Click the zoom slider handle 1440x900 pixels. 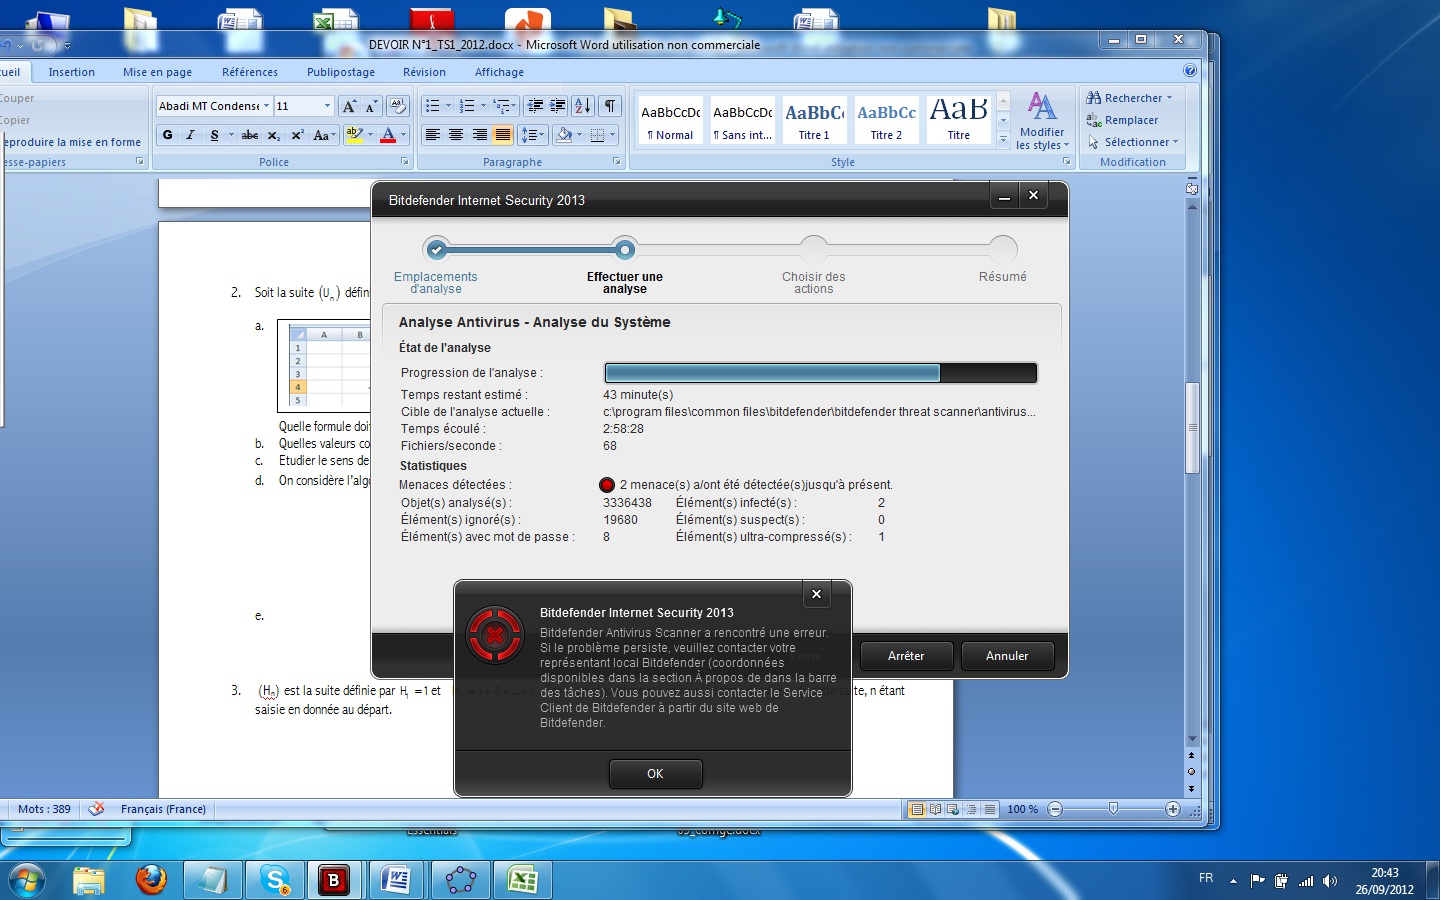(1113, 809)
